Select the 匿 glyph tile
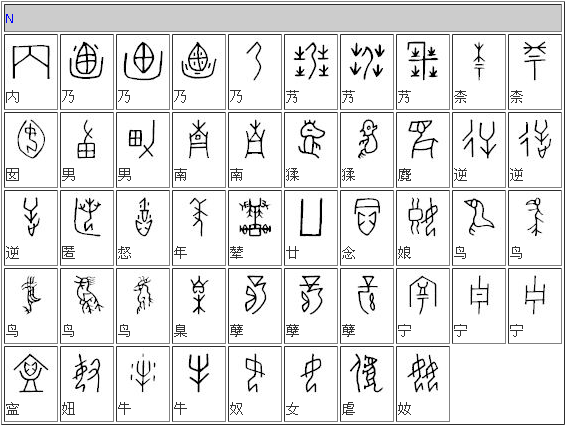This screenshot has width=566, height=426. [87, 228]
